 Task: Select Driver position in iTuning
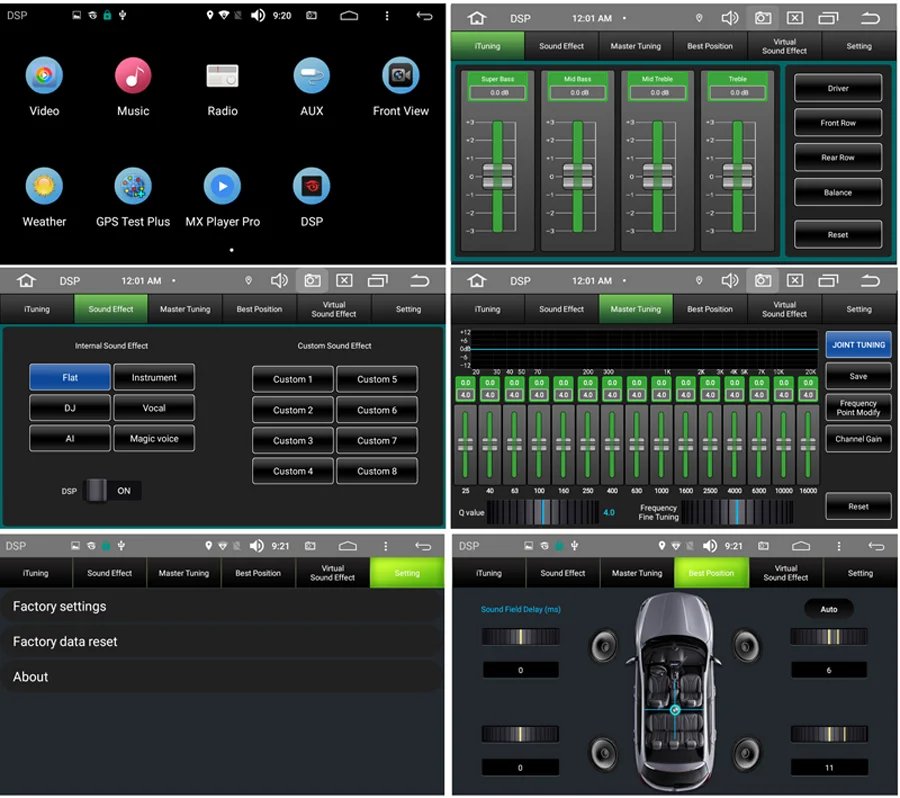pos(838,88)
